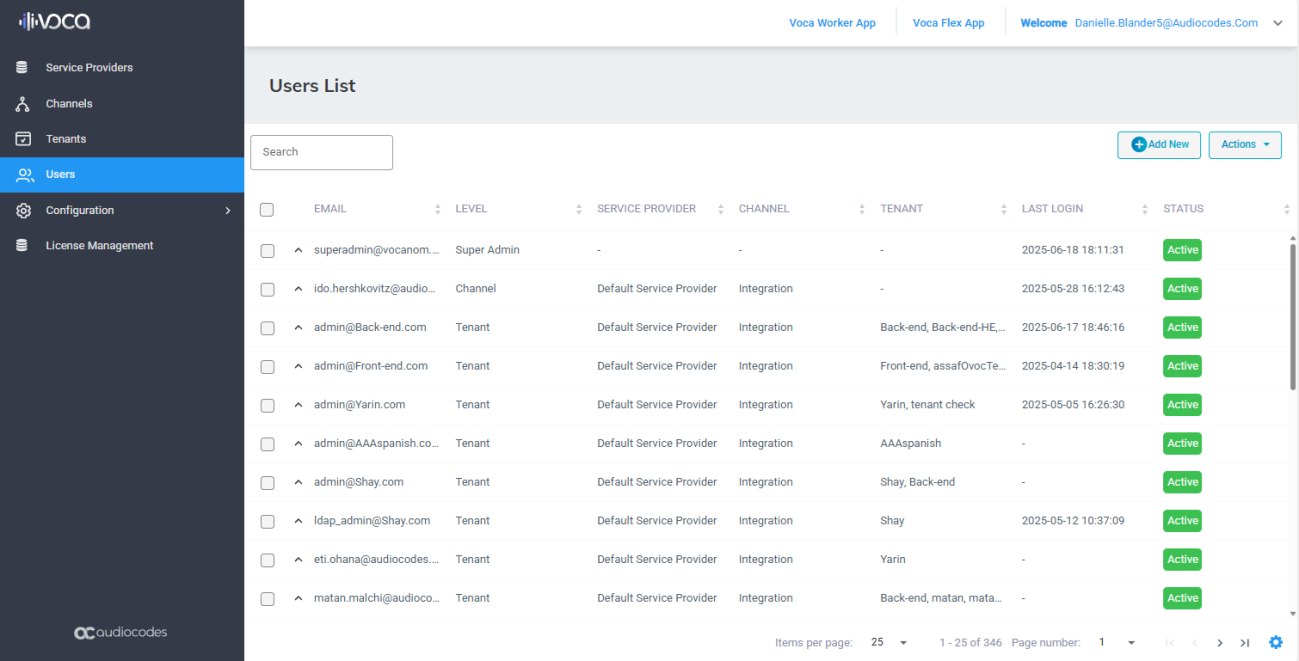1299x661 pixels.
Task: Go to last page of results
Action: coord(1245,643)
